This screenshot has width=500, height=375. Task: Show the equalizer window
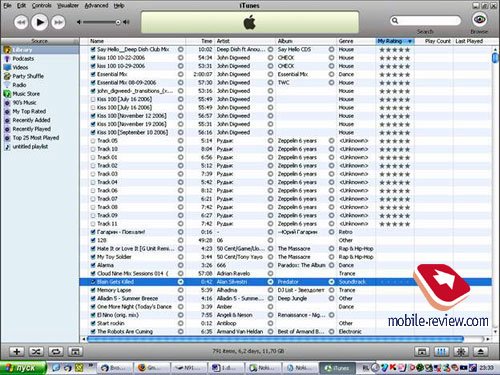pos(441,351)
